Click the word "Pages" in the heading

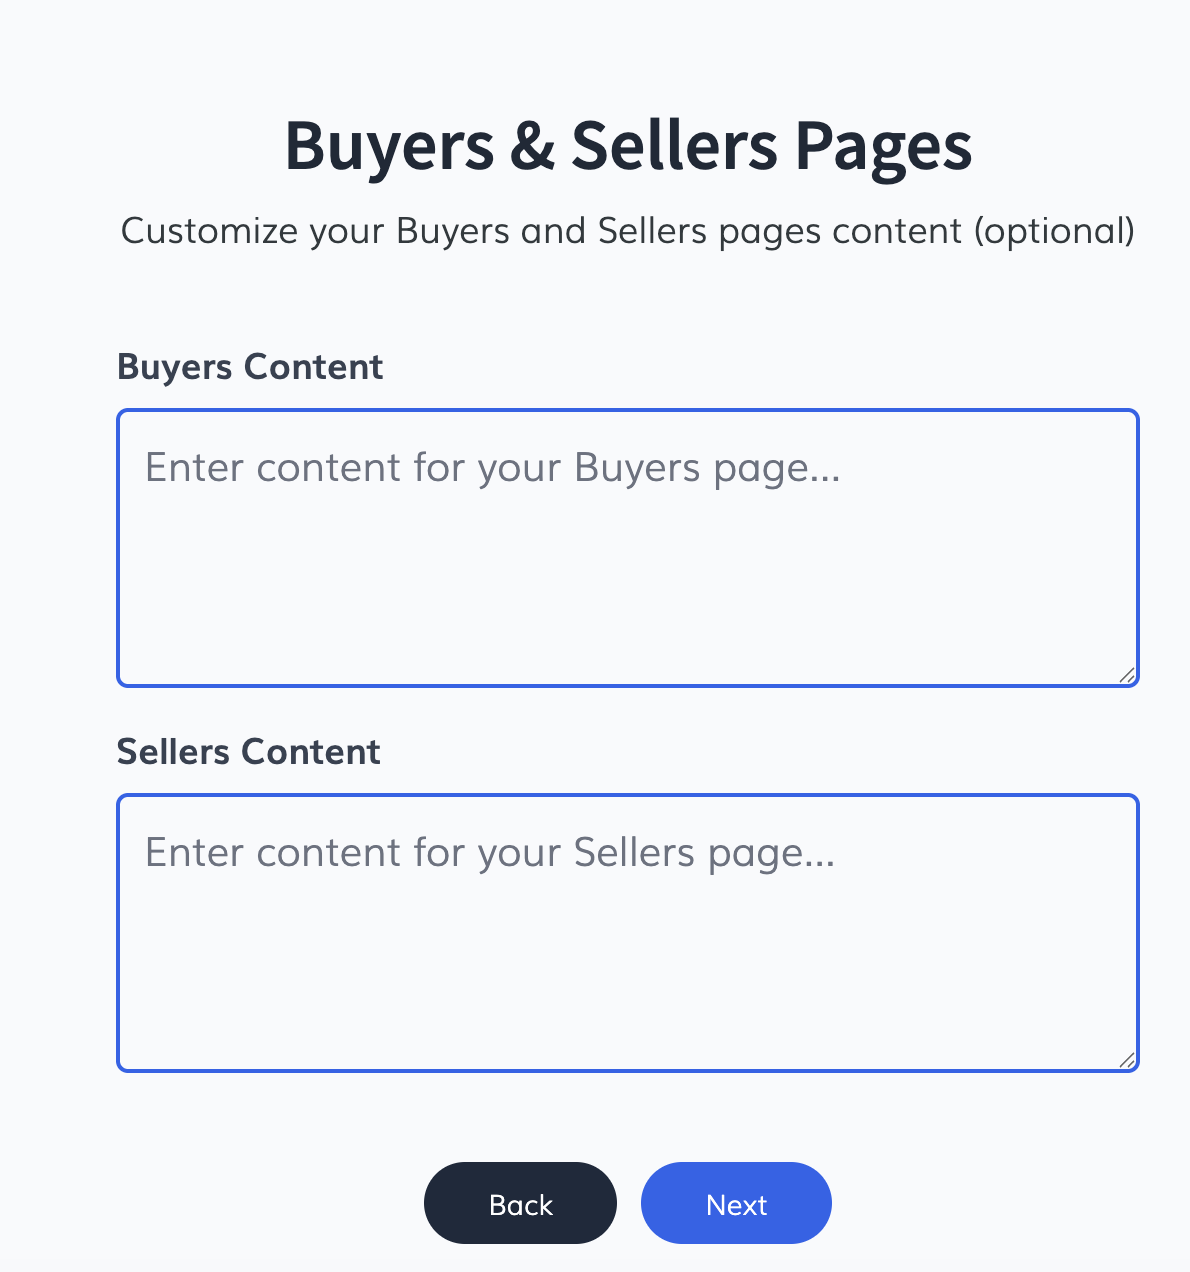pyautogui.click(x=883, y=146)
